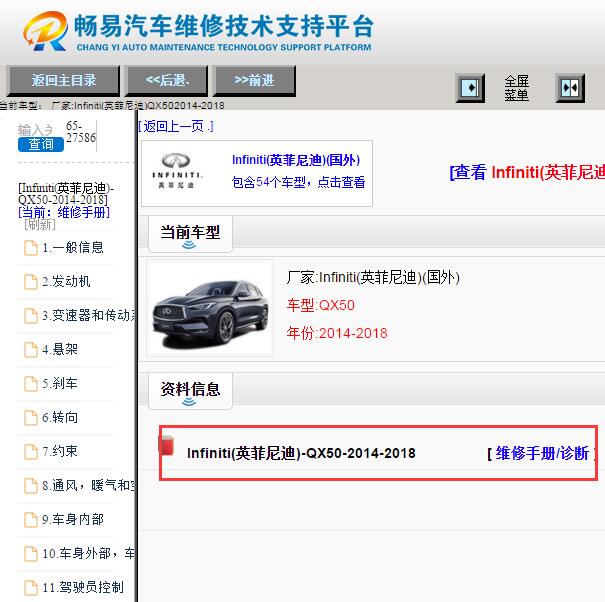605x602 pixels.
Task: Open tree item 6.转向
Action: pyautogui.click(x=60, y=417)
